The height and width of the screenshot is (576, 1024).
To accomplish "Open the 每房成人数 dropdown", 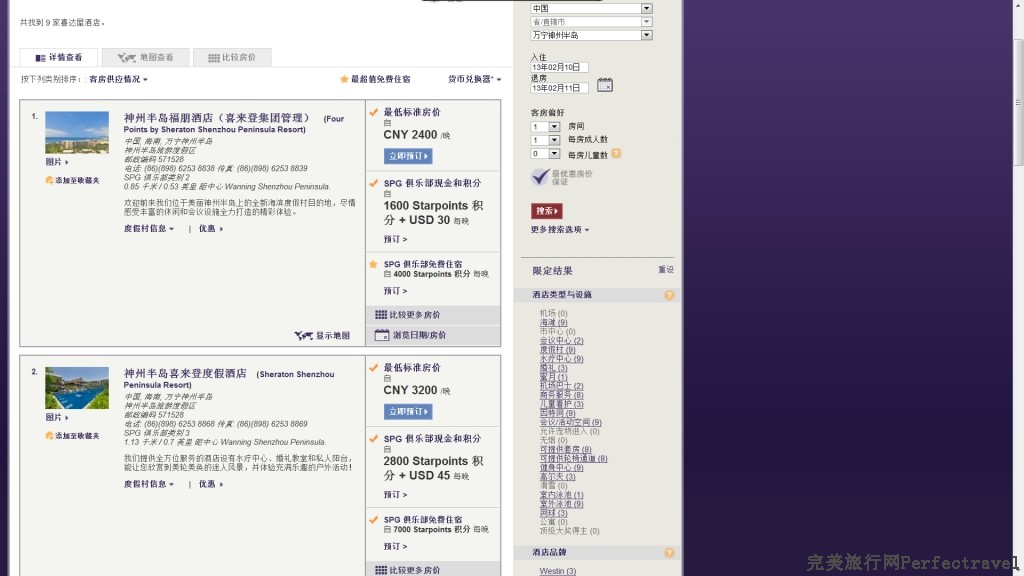I will click(x=545, y=140).
